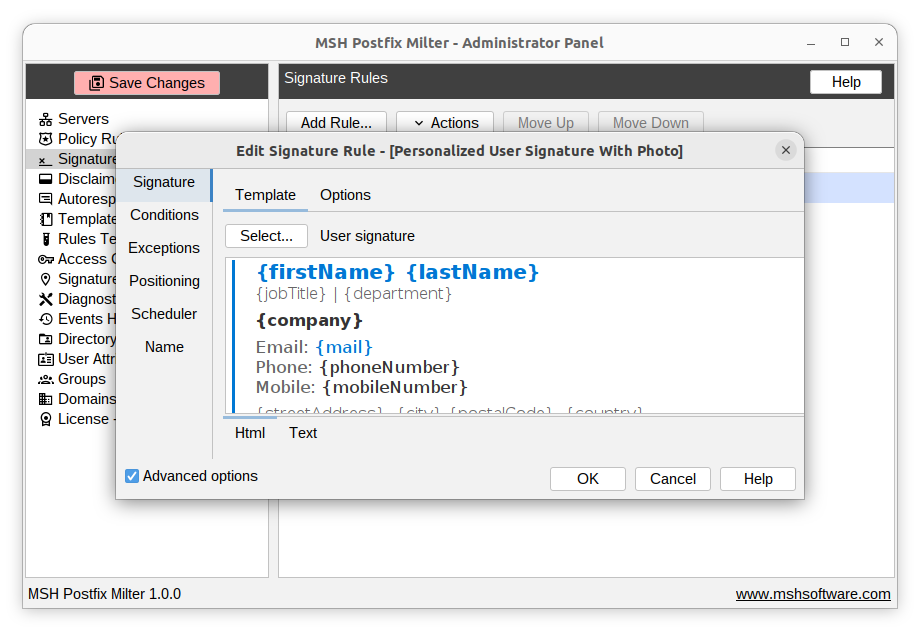Confirm the dialog with OK
The width and height of the screenshot is (921, 636).
(587, 479)
